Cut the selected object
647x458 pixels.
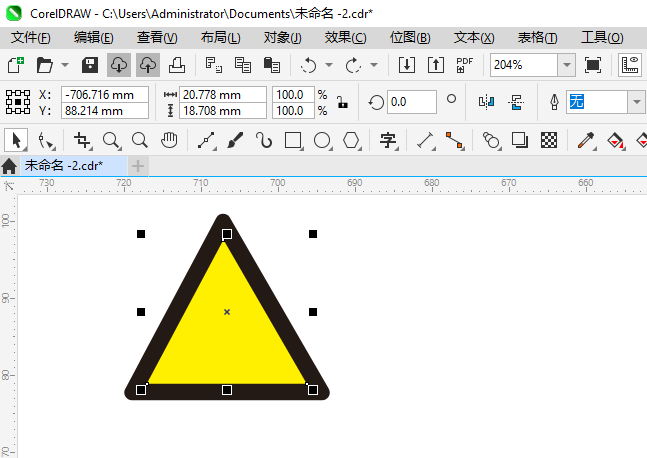click(x=214, y=65)
